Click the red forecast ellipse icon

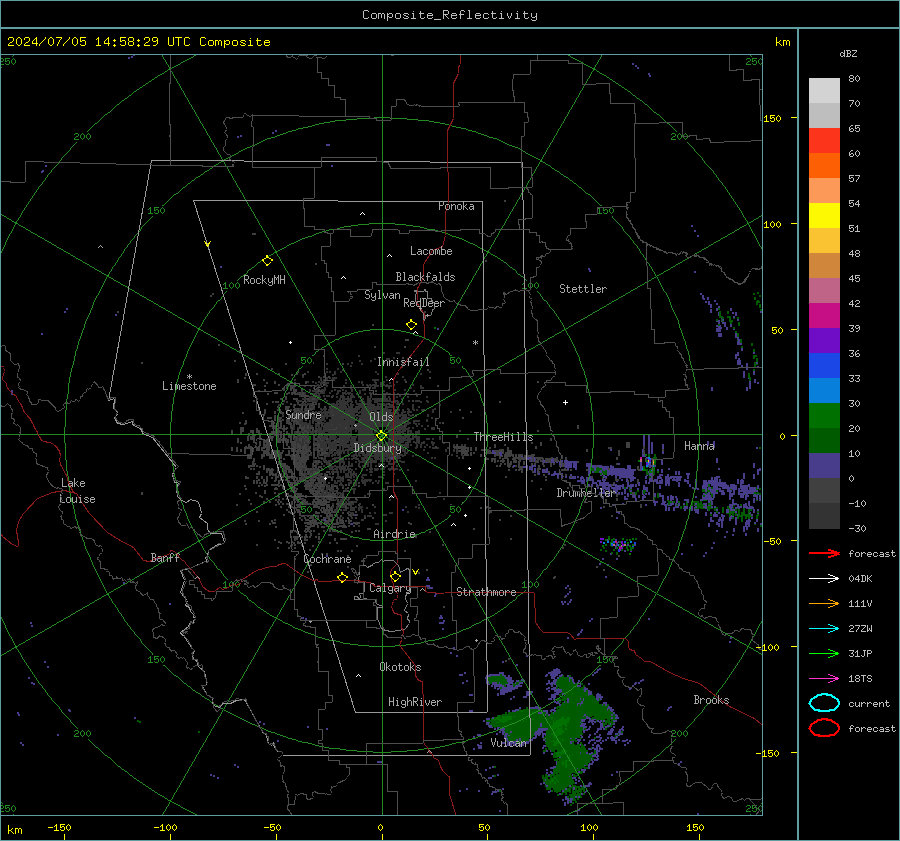824,728
